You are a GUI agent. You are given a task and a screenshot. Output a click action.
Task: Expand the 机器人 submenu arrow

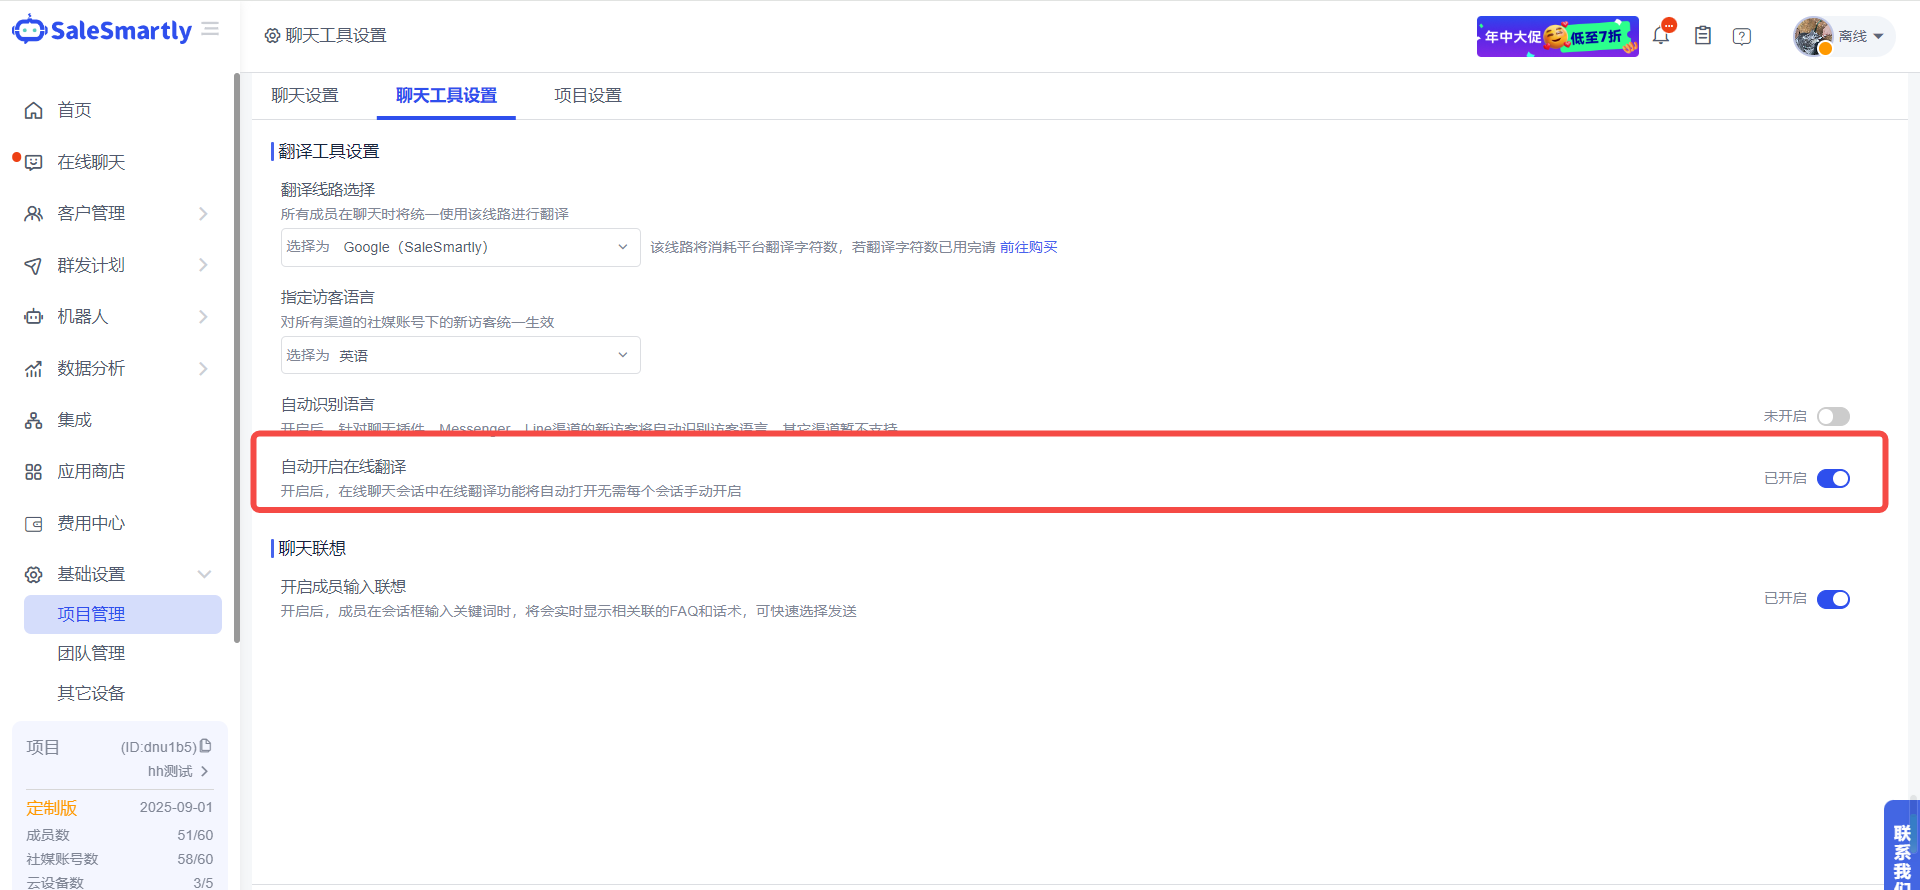coord(203,316)
